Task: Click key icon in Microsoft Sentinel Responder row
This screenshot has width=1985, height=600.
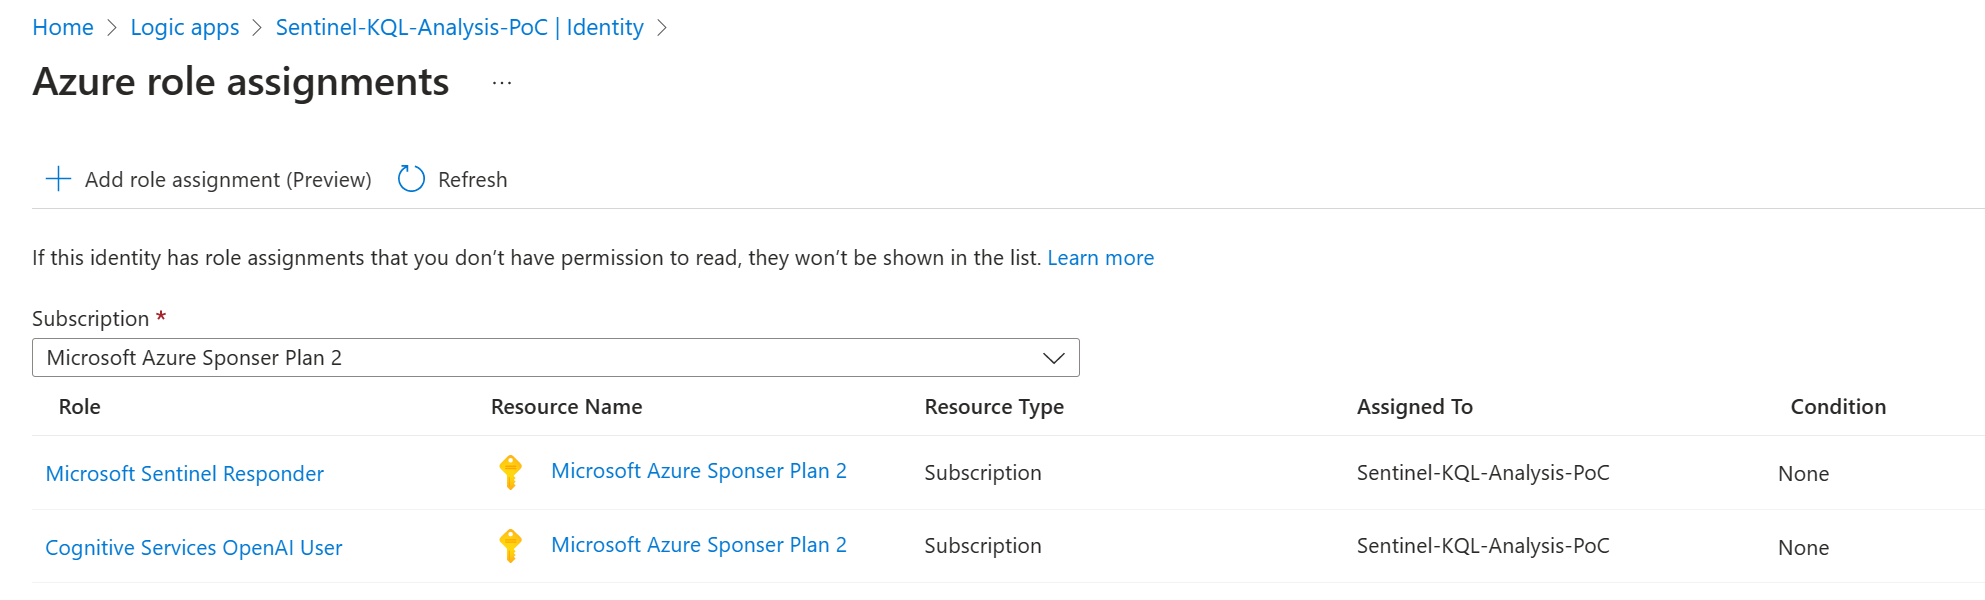Action: 510,472
